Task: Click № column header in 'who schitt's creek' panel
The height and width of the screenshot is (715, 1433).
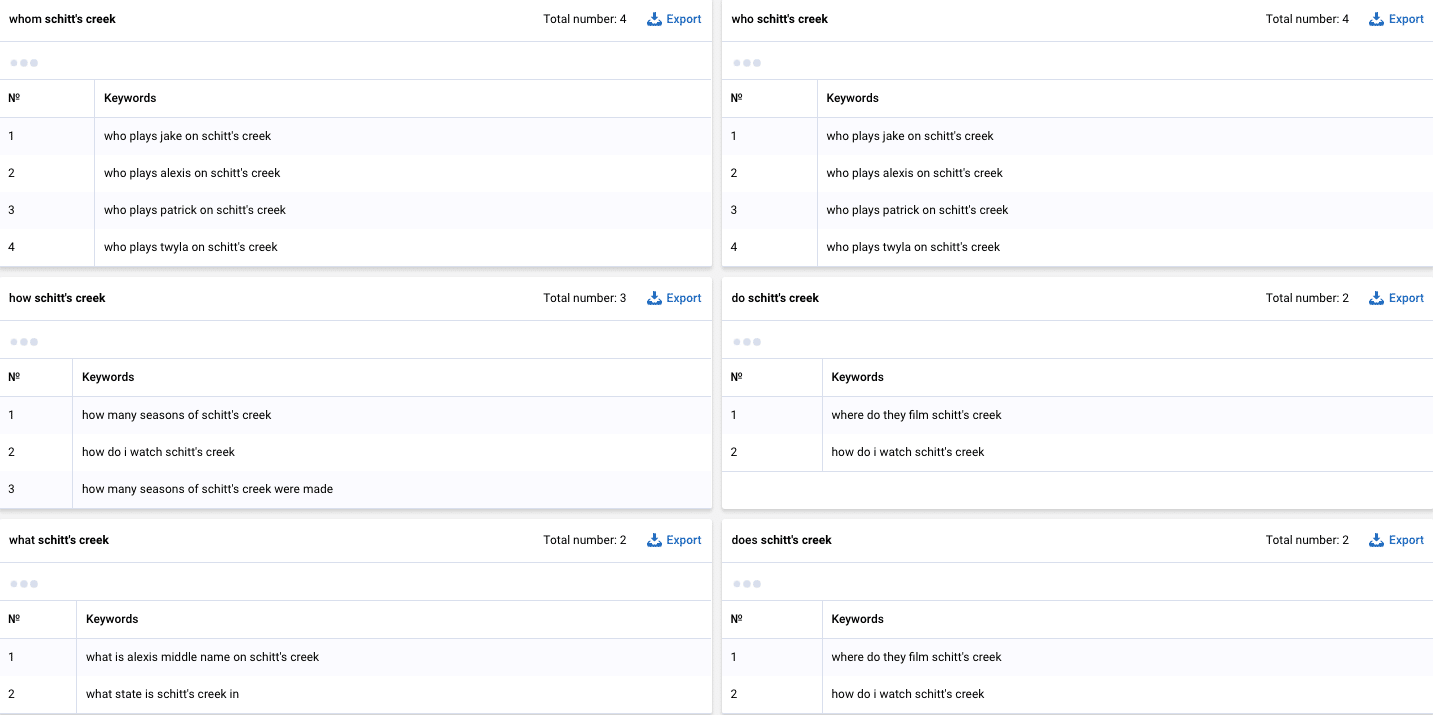Action: click(736, 98)
